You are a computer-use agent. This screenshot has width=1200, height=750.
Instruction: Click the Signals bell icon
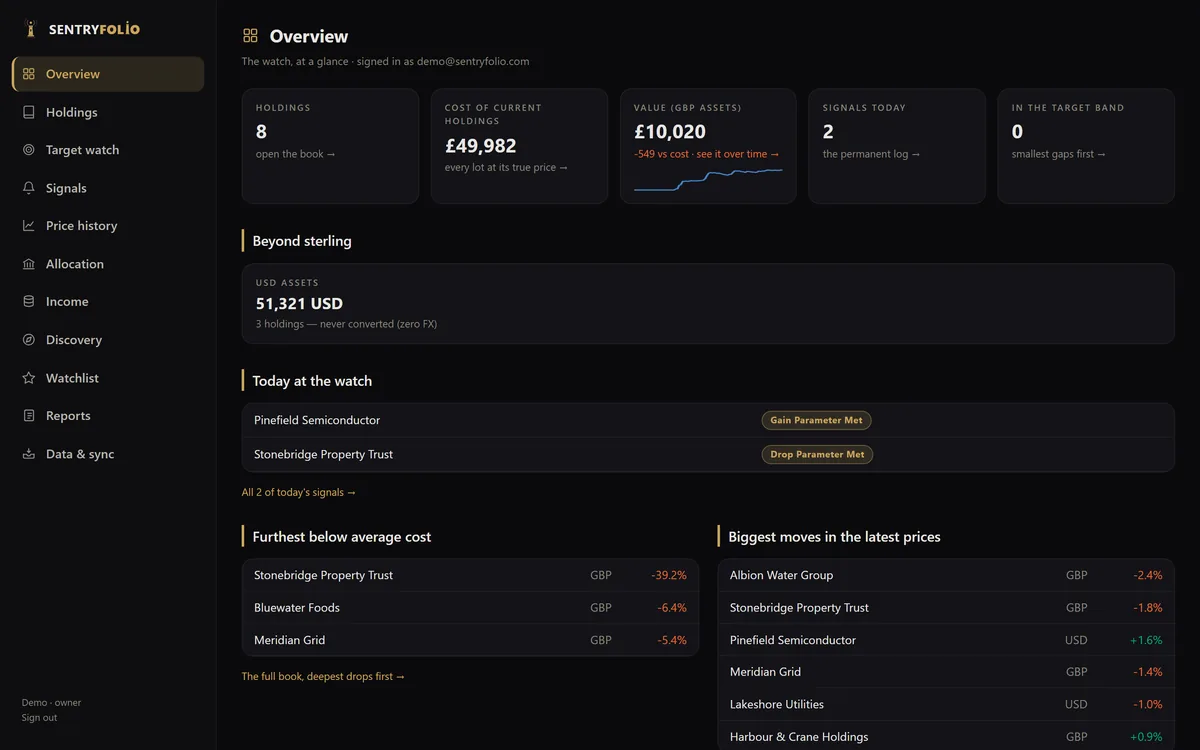point(29,188)
